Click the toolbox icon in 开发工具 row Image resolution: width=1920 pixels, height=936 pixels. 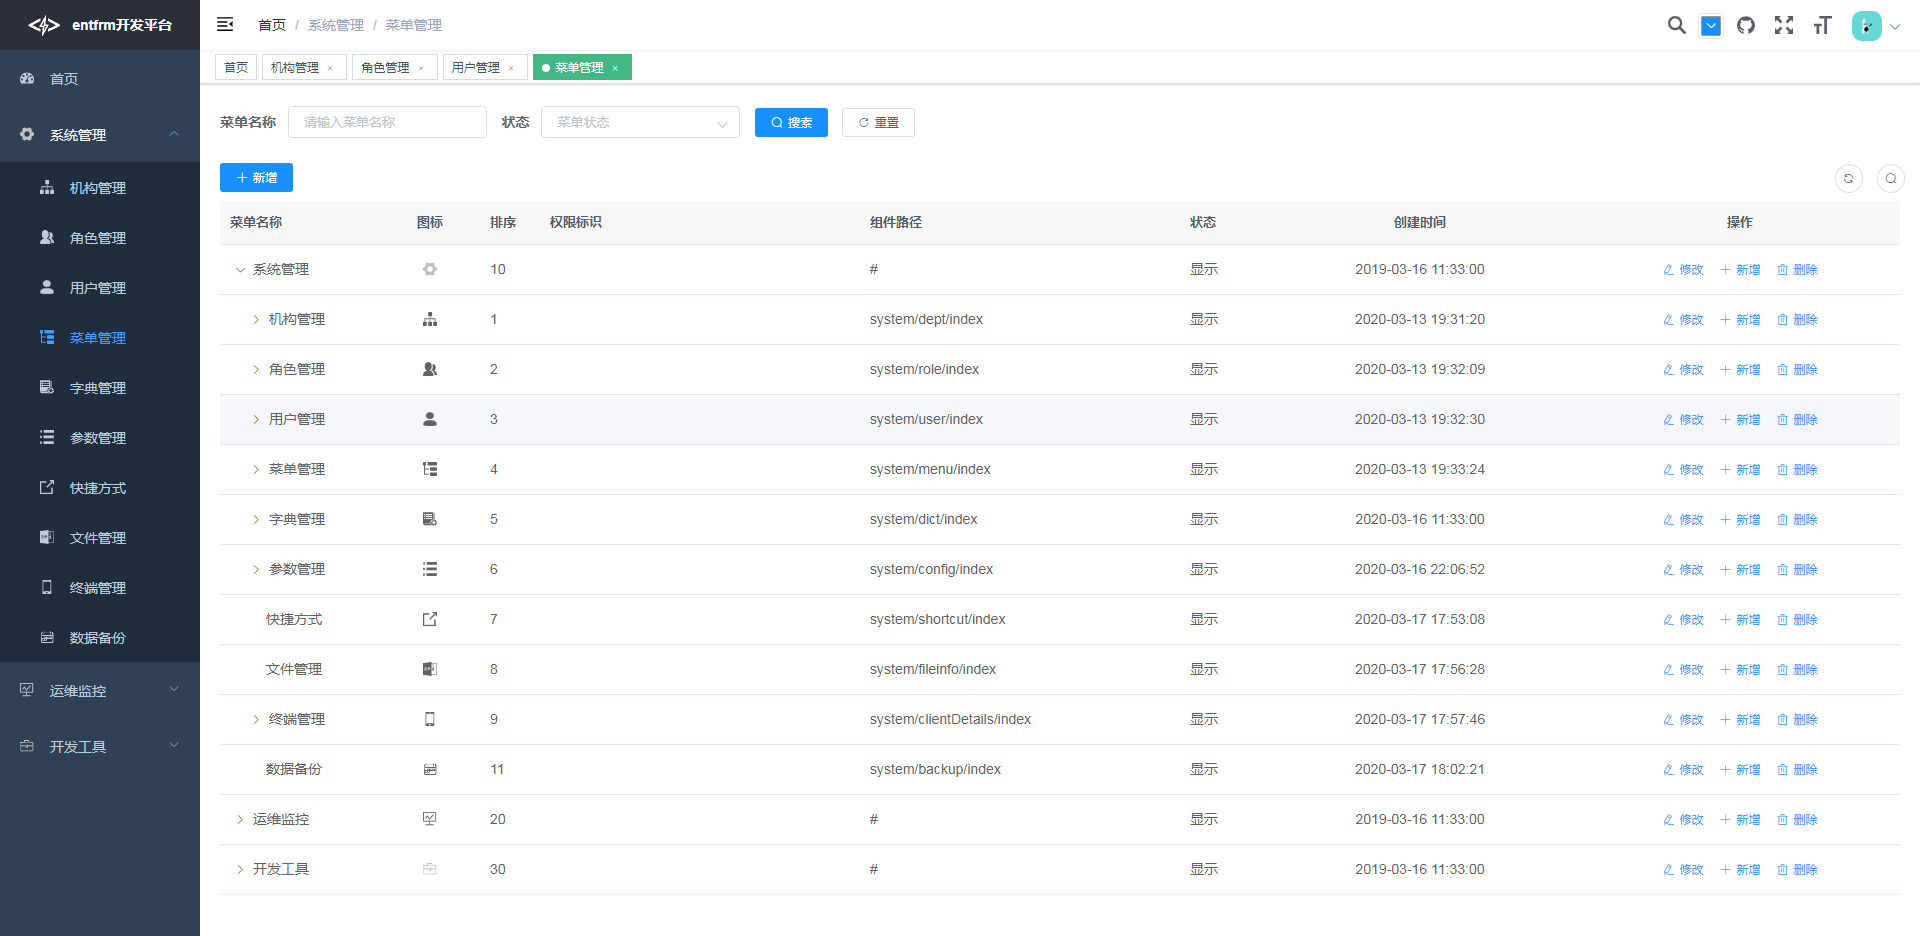[x=430, y=869]
